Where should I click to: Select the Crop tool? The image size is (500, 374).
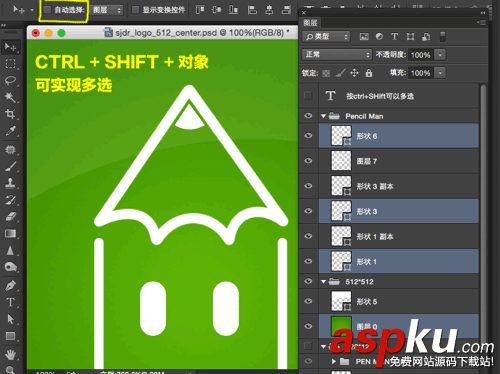[11, 114]
